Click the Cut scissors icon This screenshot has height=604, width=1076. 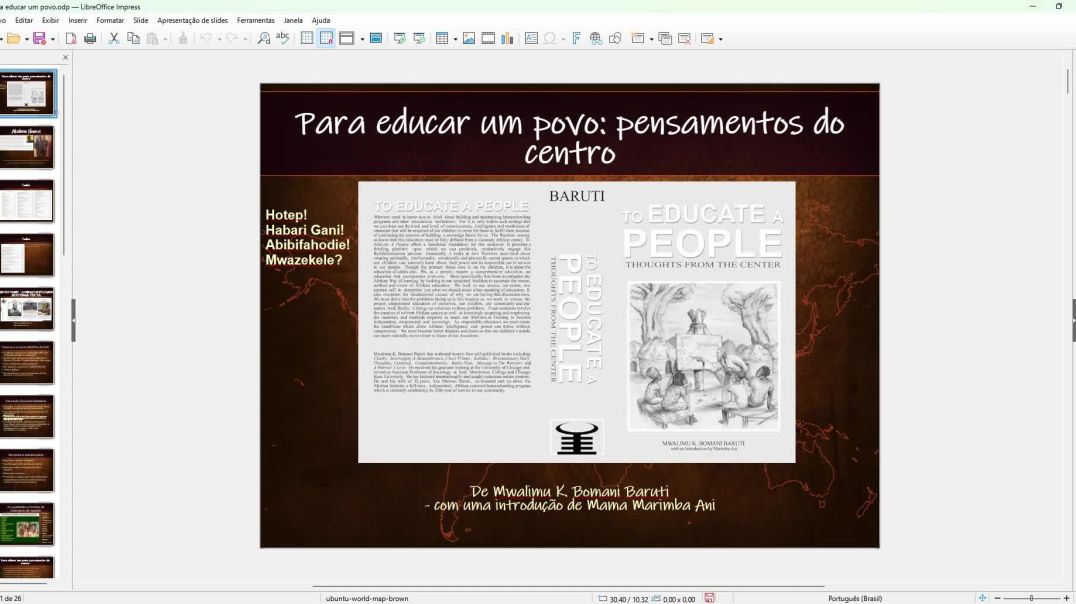(114, 38)
